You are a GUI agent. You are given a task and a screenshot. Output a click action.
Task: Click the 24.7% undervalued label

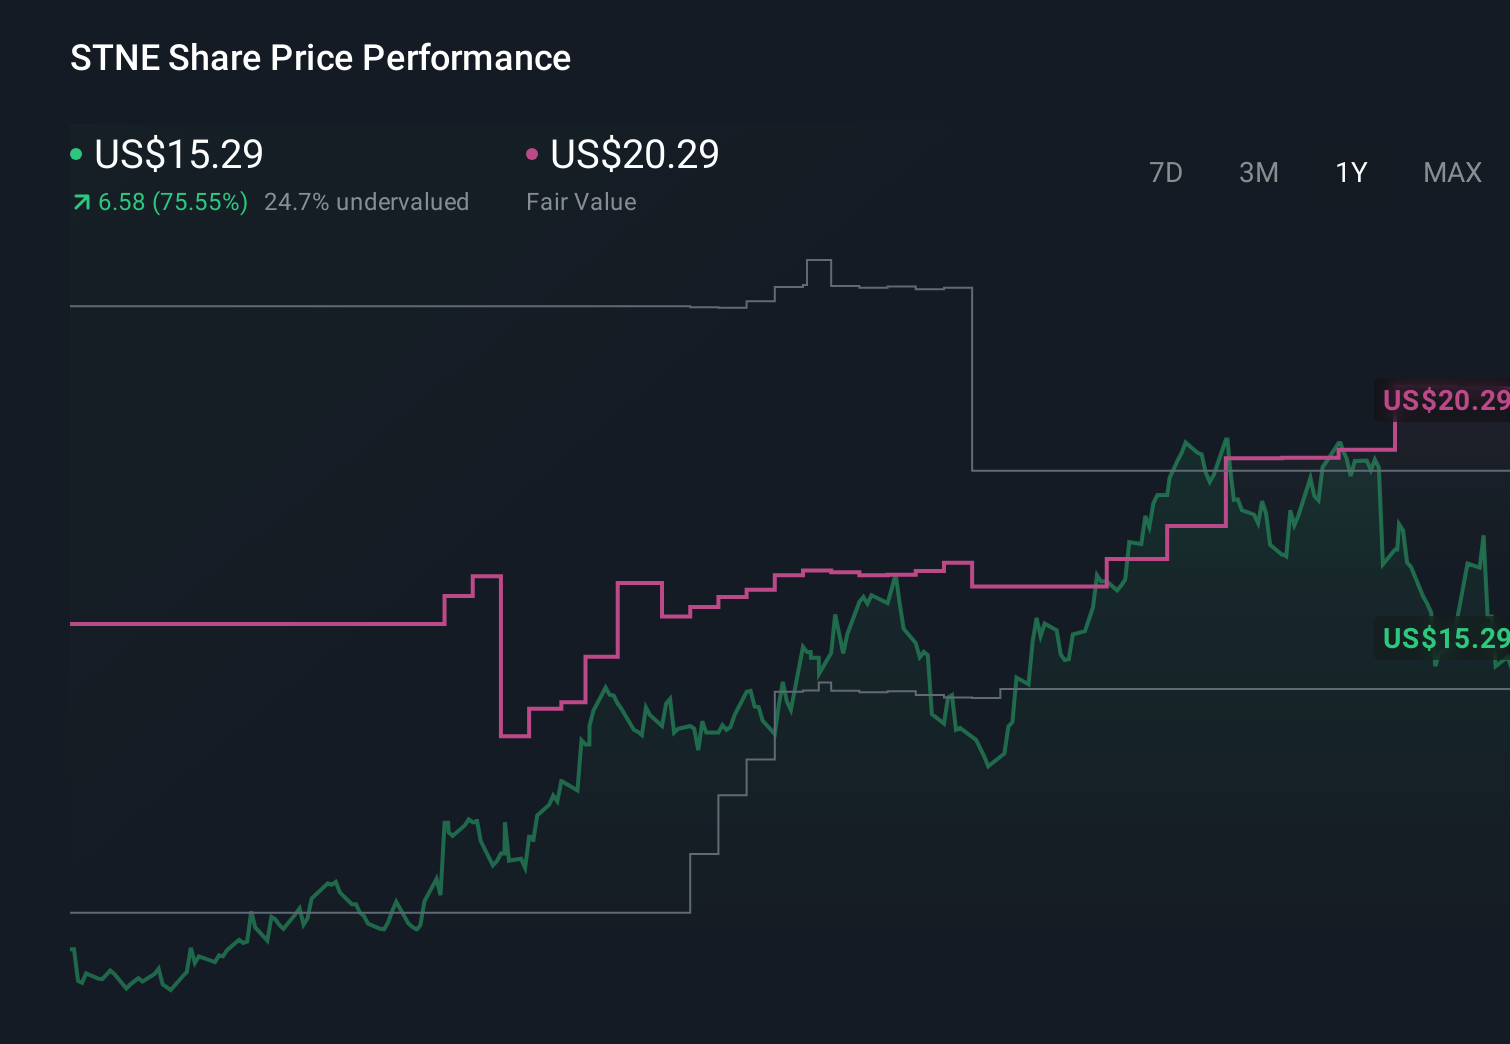pos(367,201)
